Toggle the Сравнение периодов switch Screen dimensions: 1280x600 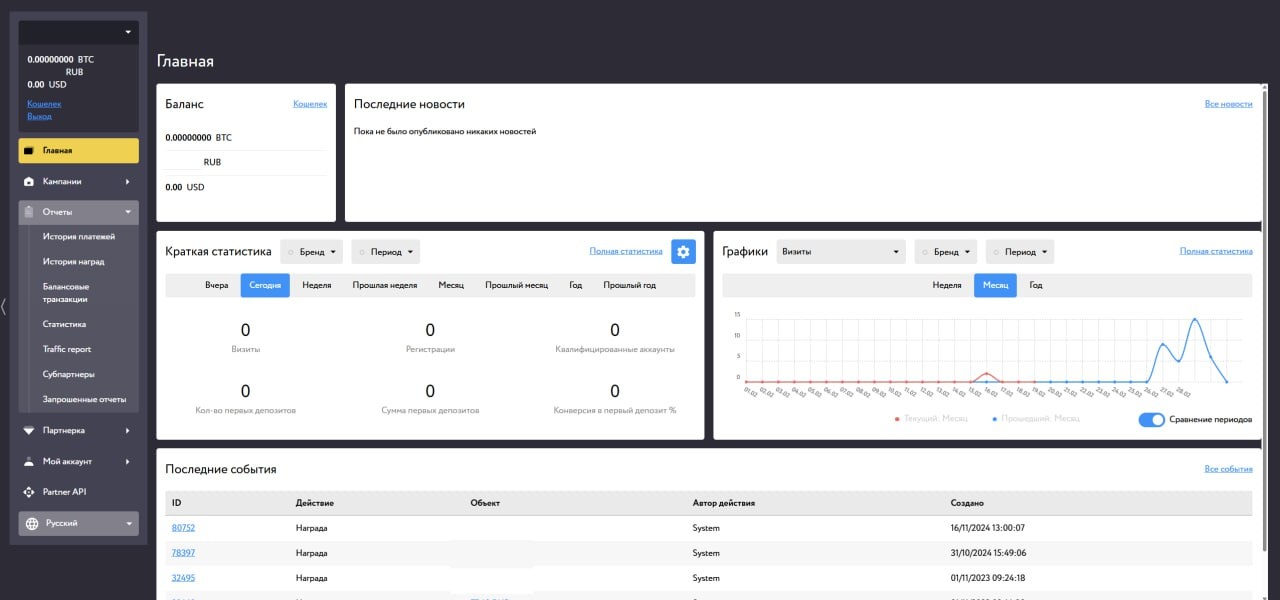[1151, 419]
